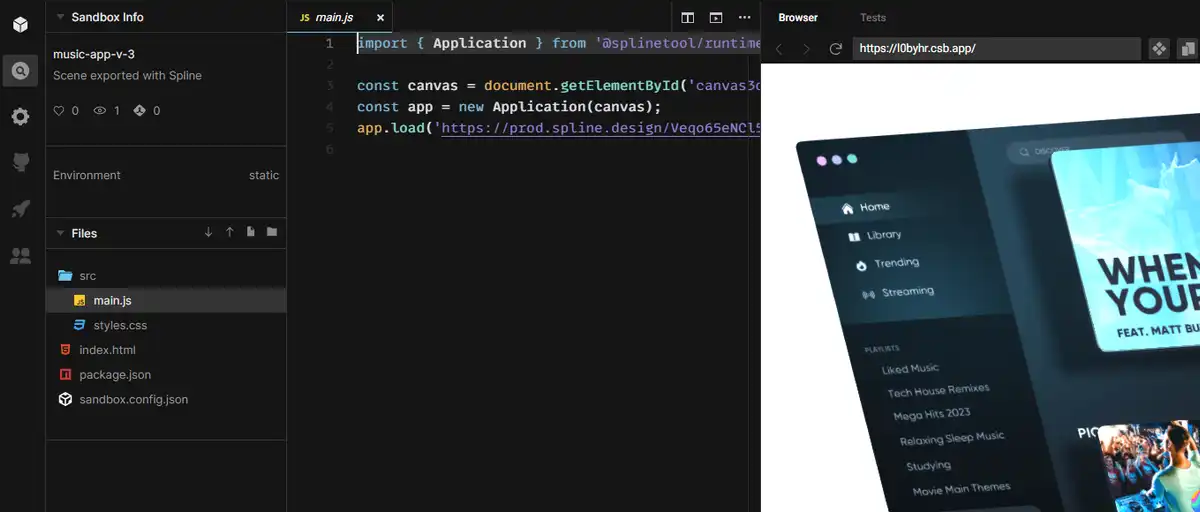This screenshot has height=512, width=1200.
Task: Click the heart likes icon
Action: click(x=60, y=111)
